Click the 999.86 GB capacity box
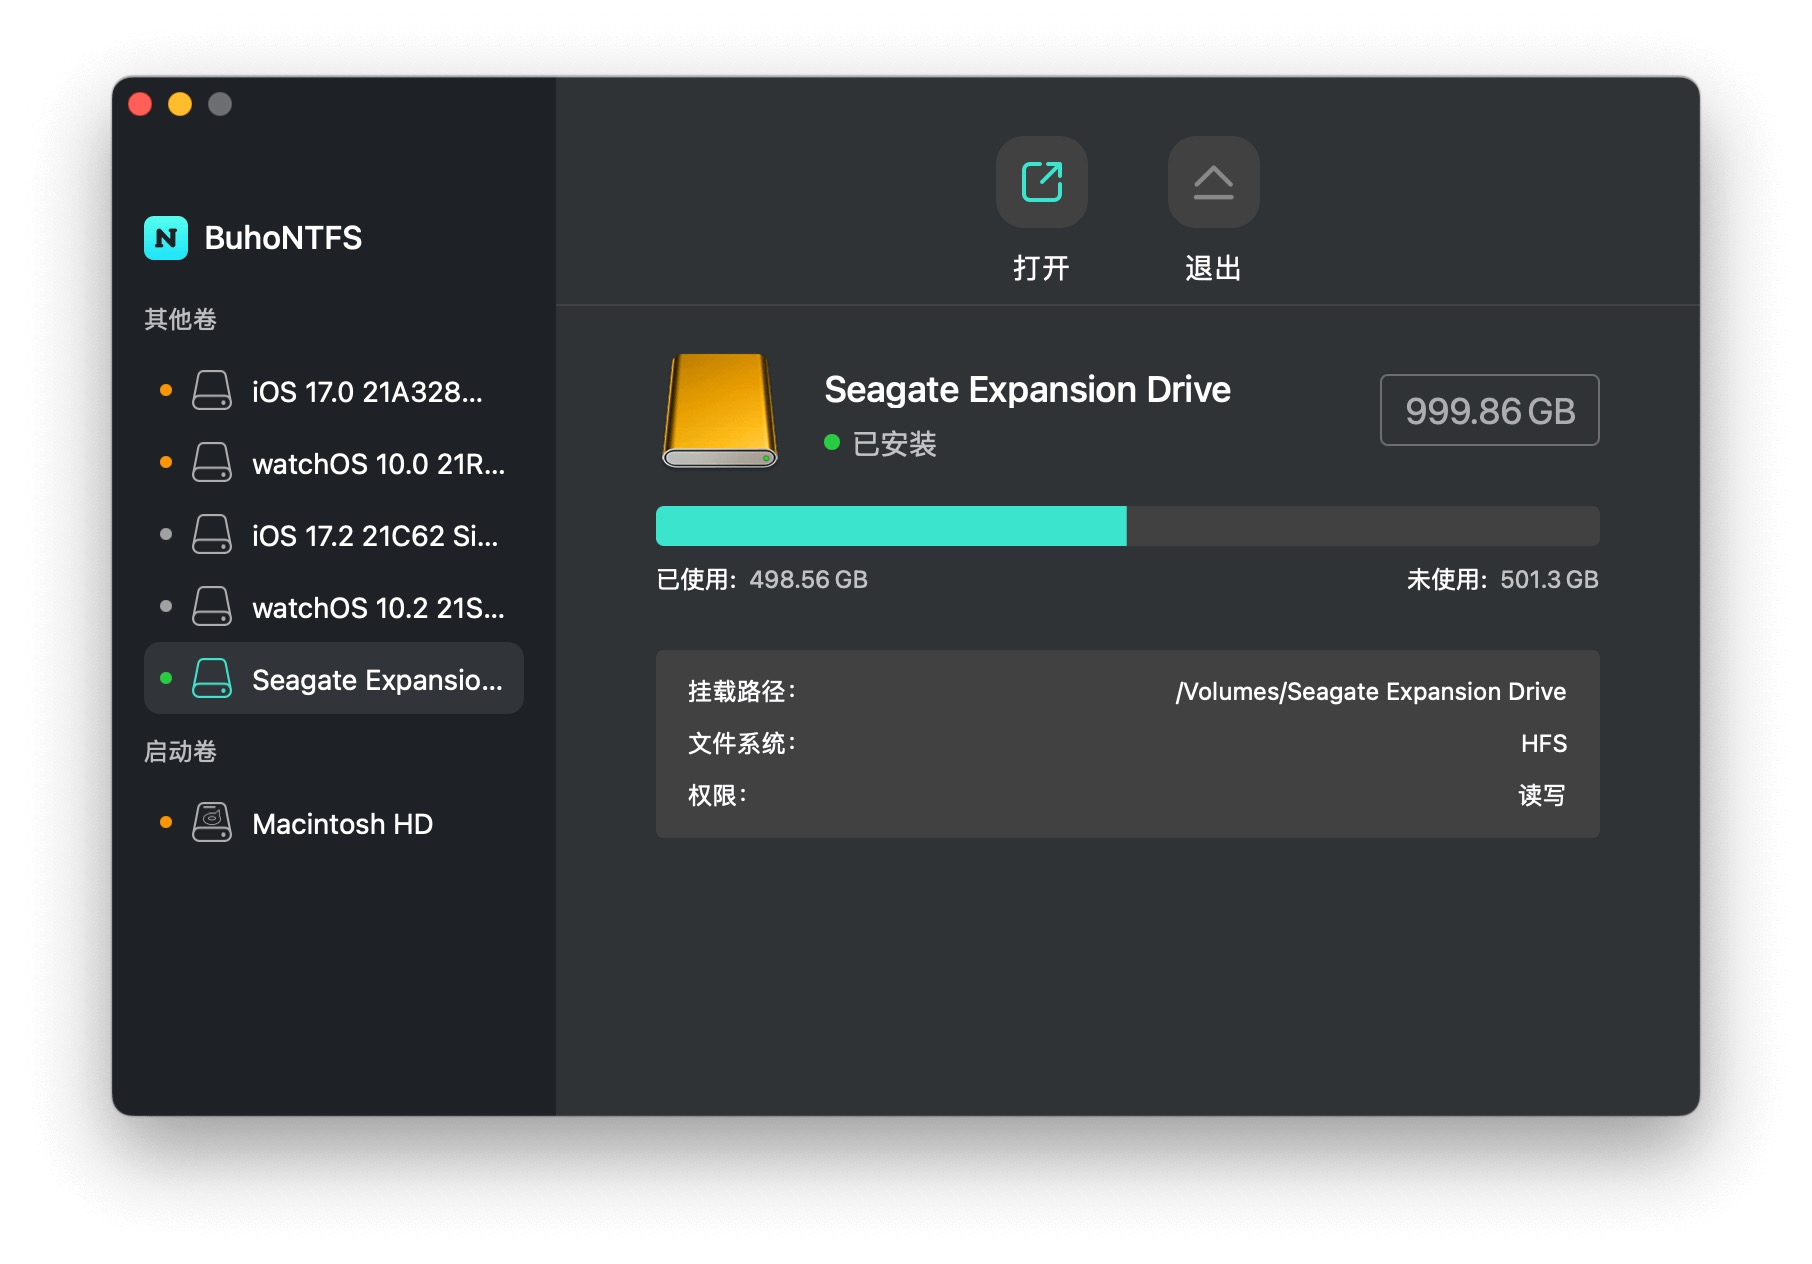The height and width of the screenshot is (1264, 1812). [1490, 410]
